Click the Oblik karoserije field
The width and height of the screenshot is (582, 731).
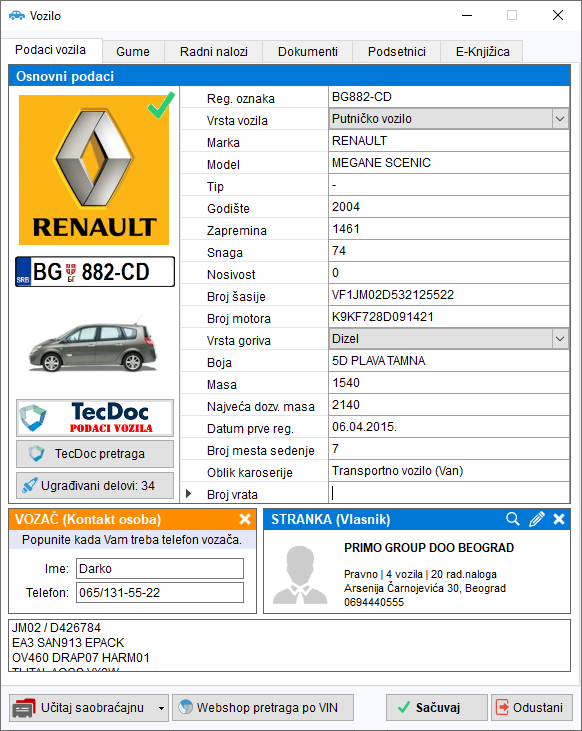(x=449, y=471)
